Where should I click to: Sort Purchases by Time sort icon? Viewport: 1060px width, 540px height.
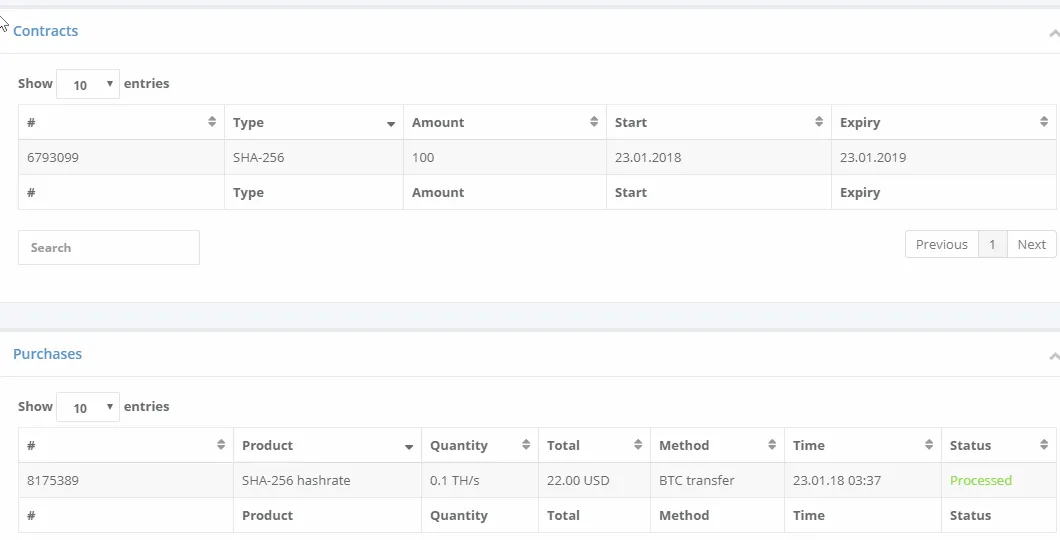coord(929,445)
